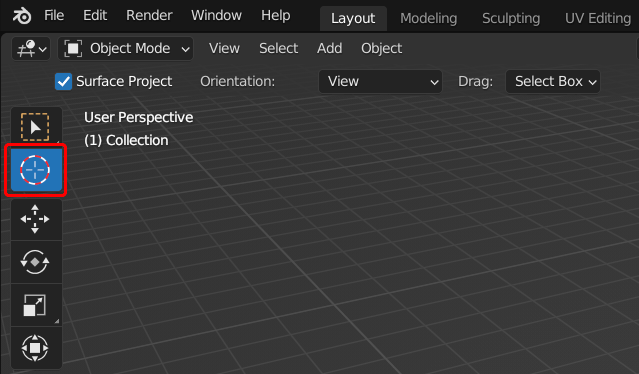Viewport: 639px width, 374px height.
Task: Select the 3D Cursor tool
Action: (36, 170)
